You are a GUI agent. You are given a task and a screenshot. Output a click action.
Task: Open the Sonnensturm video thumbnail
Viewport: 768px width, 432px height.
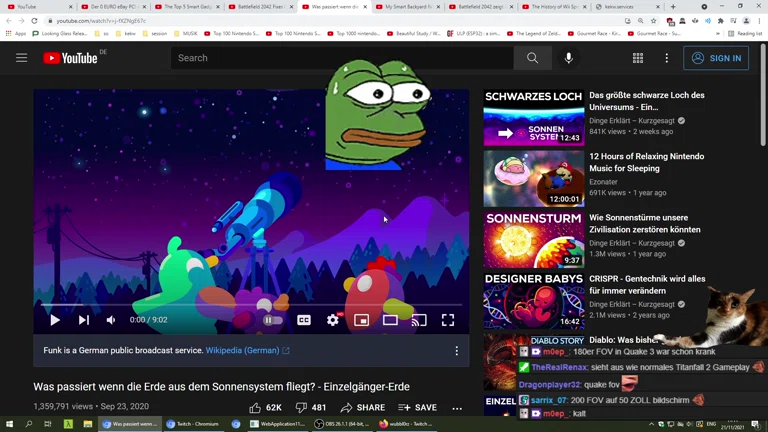[534, 240]
